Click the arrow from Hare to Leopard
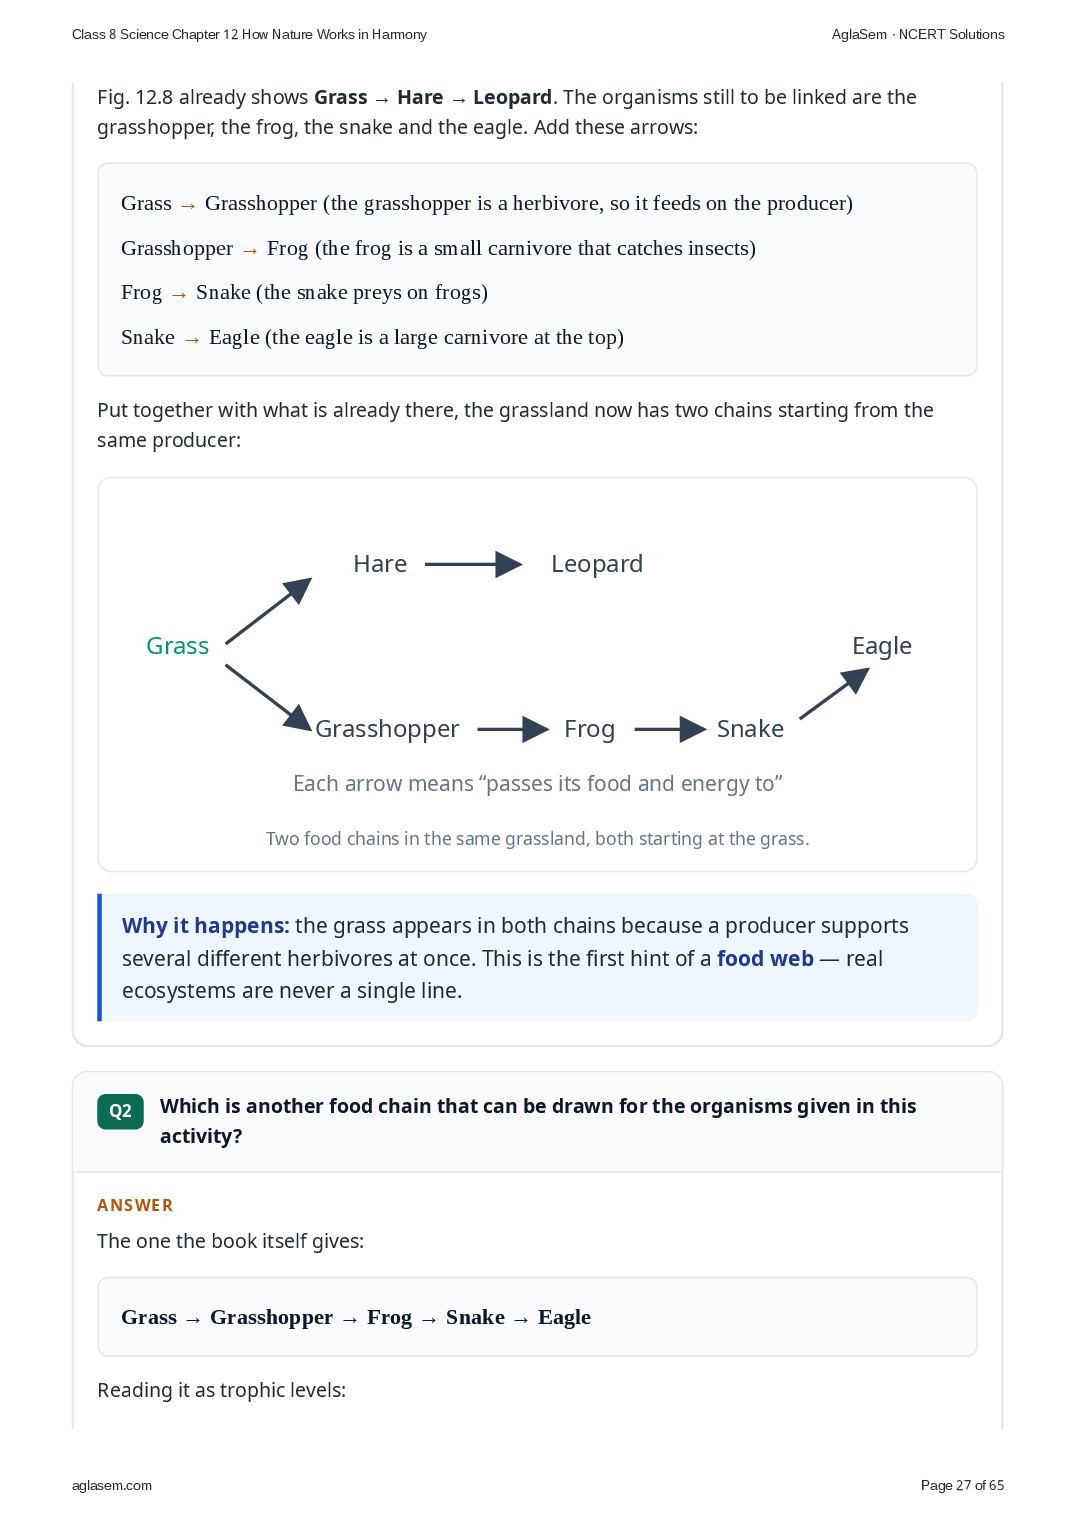 click(473, 564)
